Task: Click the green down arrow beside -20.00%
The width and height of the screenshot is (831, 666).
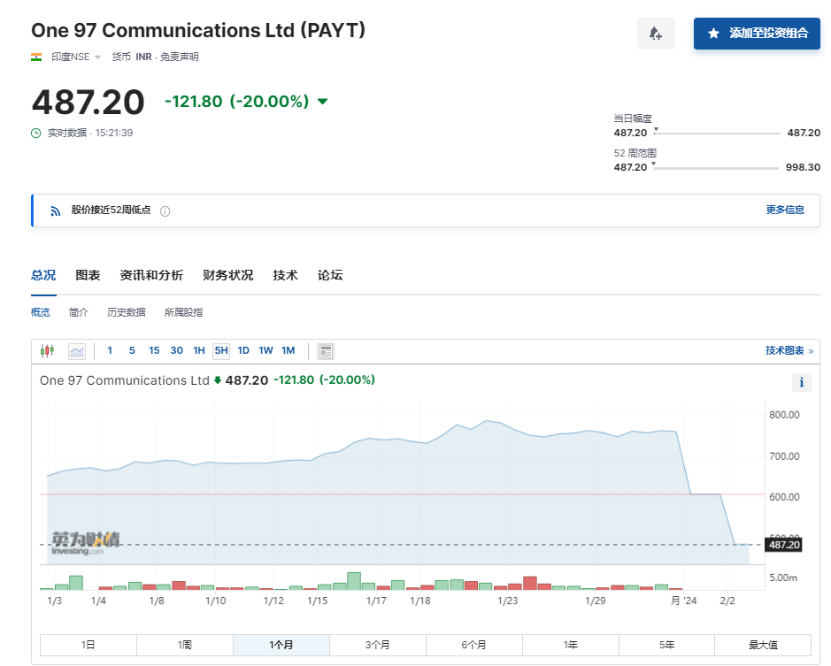Action: coord(322,101)
